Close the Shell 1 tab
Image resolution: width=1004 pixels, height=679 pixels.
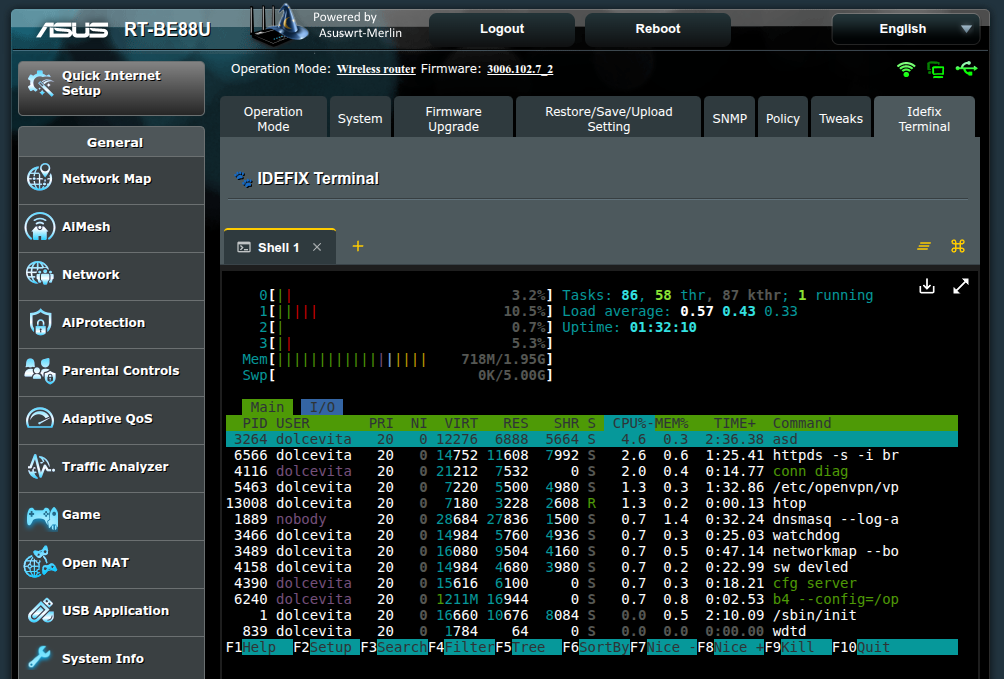317,248
